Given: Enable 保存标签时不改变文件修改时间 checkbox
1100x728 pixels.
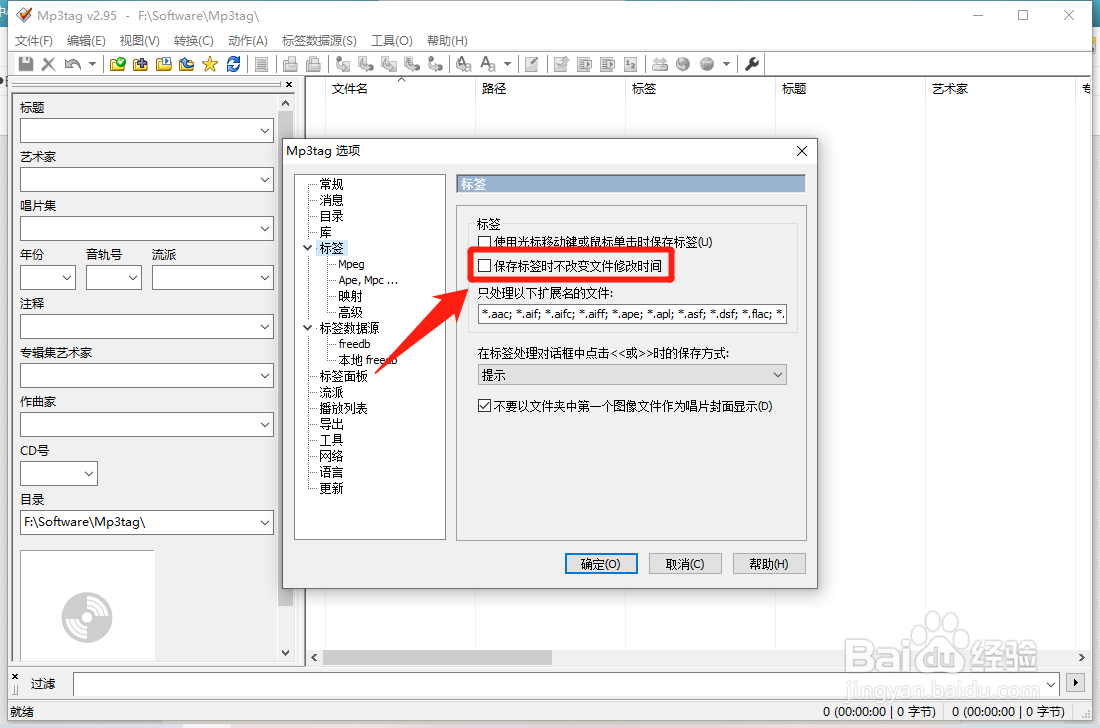Looking at the screenshot, I should pyautogui.click(x=484, y=266).
